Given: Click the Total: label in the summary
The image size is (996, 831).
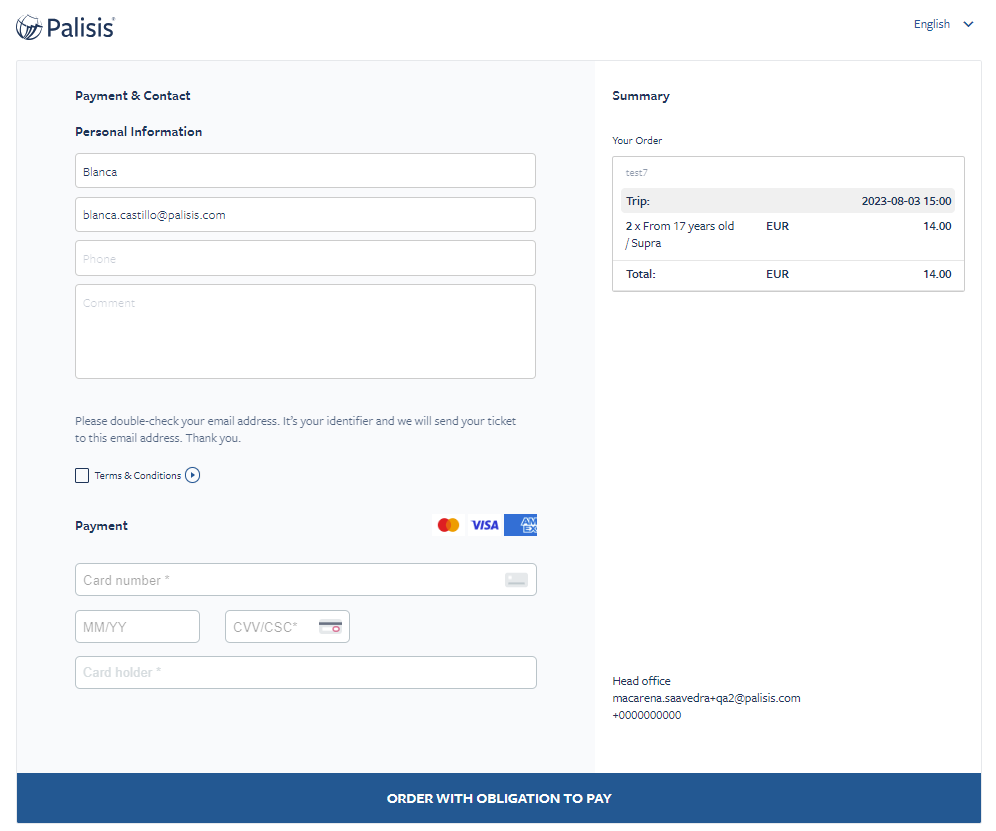Looking at the screenshot, I should (640, 274).
